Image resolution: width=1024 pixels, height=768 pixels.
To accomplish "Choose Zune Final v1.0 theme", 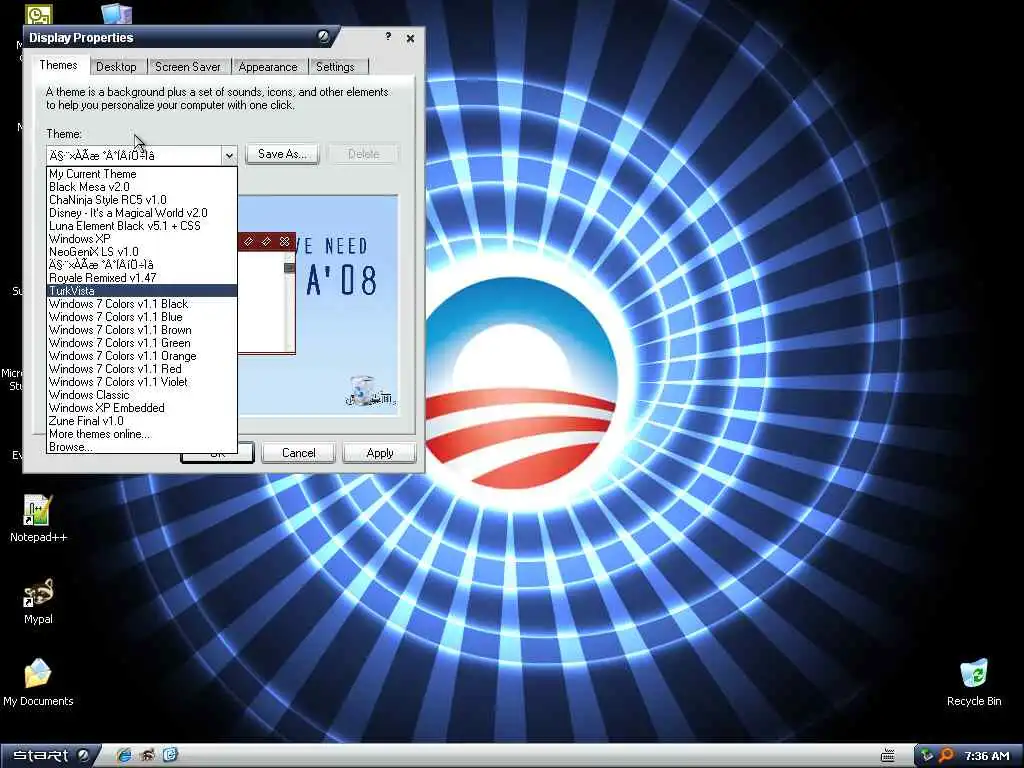I will 142,421.
